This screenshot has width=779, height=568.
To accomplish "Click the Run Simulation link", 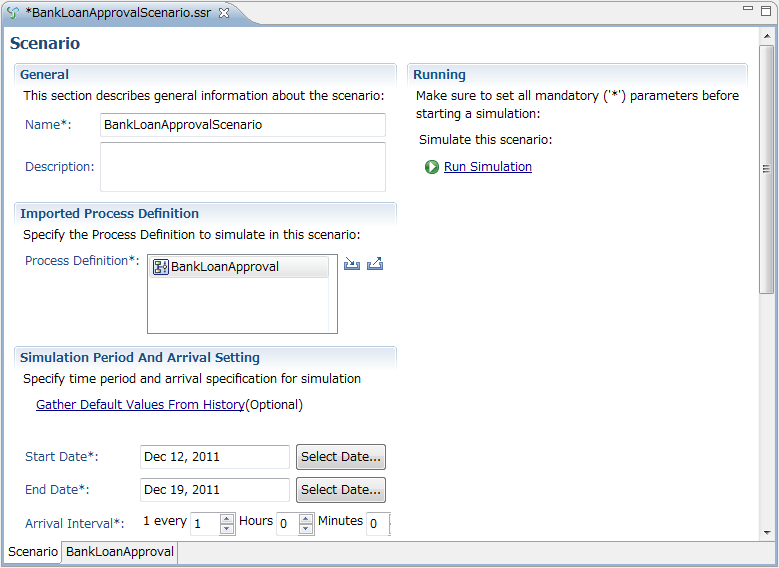I will pos(488,166).
